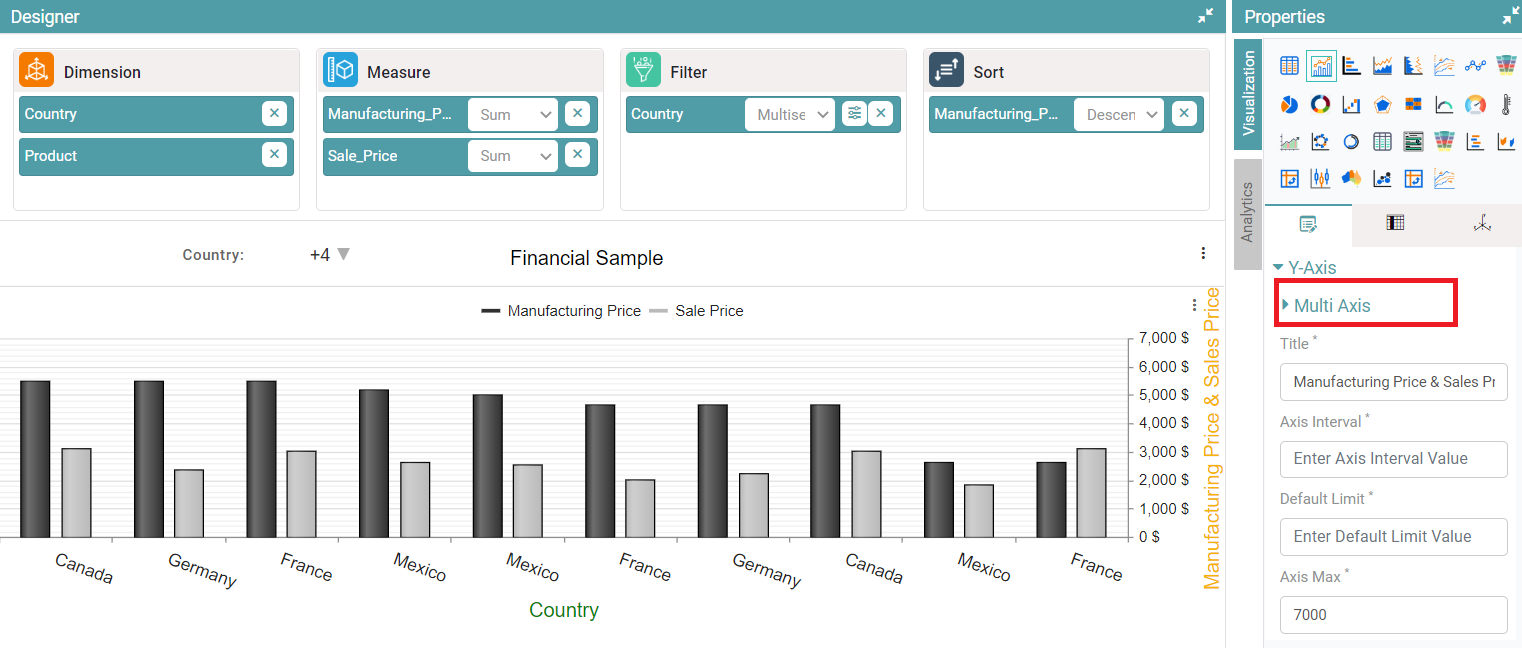Viewport: 1522px width, 648px height.
Task: Open the axis properties tab
Action: (x=1482, y=224)
